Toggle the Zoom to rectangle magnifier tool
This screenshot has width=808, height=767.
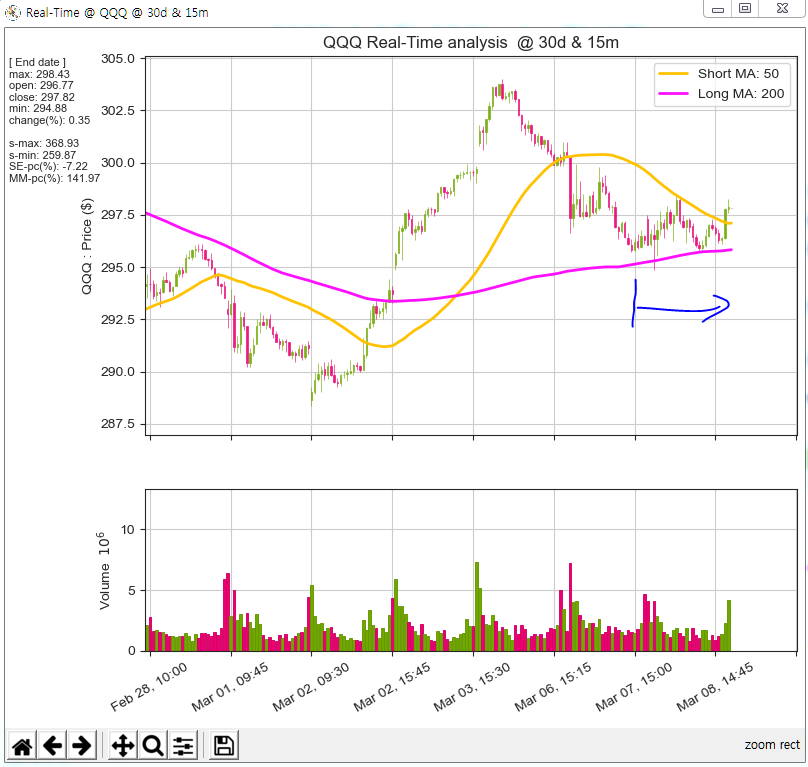[x=153, y=745]
